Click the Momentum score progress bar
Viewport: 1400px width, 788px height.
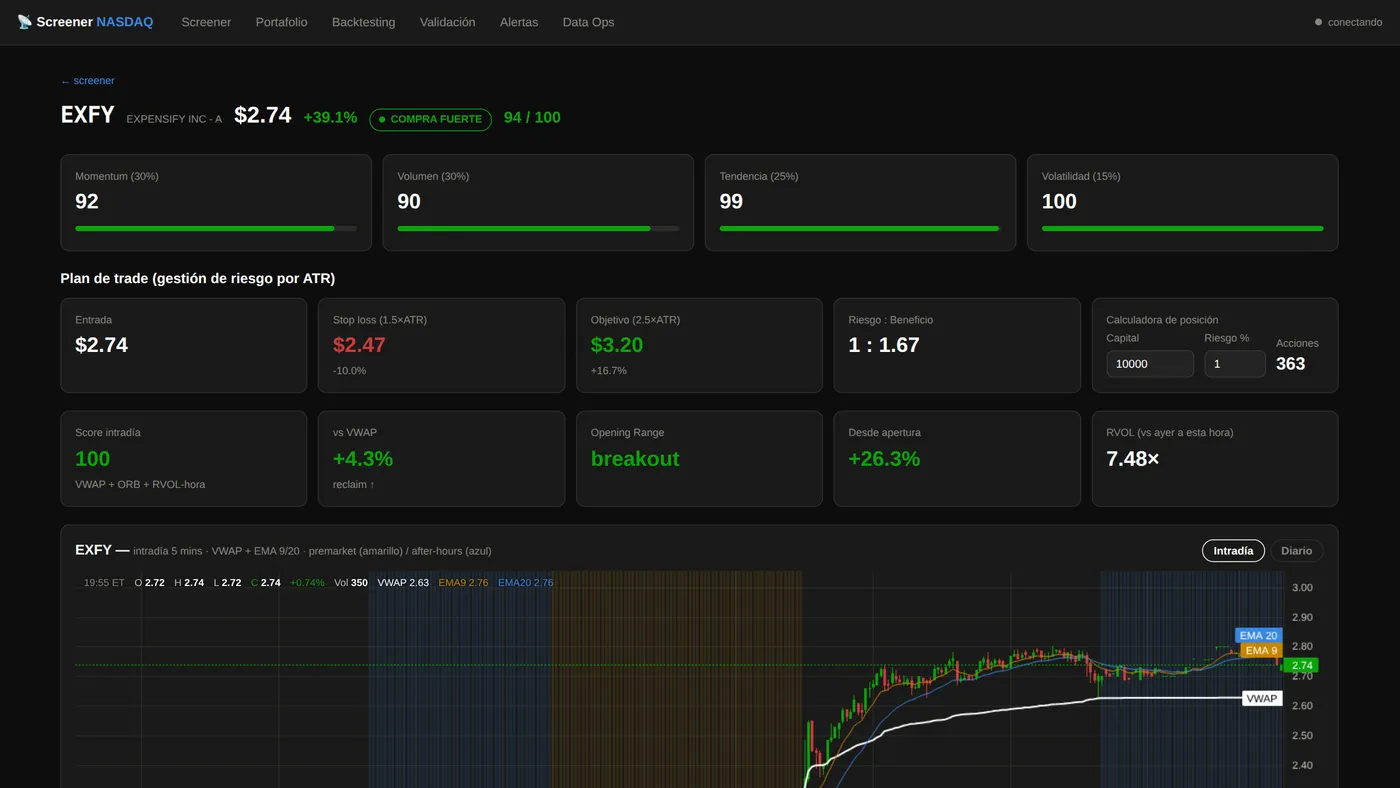(216, 229)
